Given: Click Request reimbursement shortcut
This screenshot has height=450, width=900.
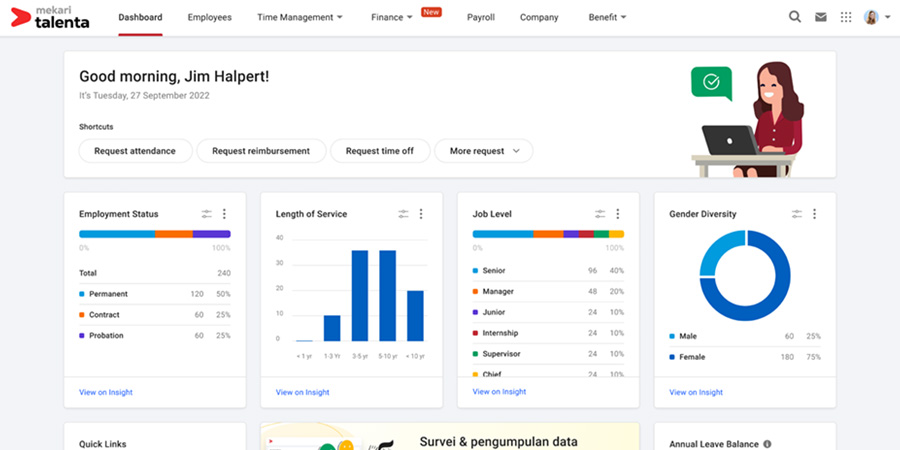Looking at the screenshot, I should pyautogui.click(x=261, y=151).
